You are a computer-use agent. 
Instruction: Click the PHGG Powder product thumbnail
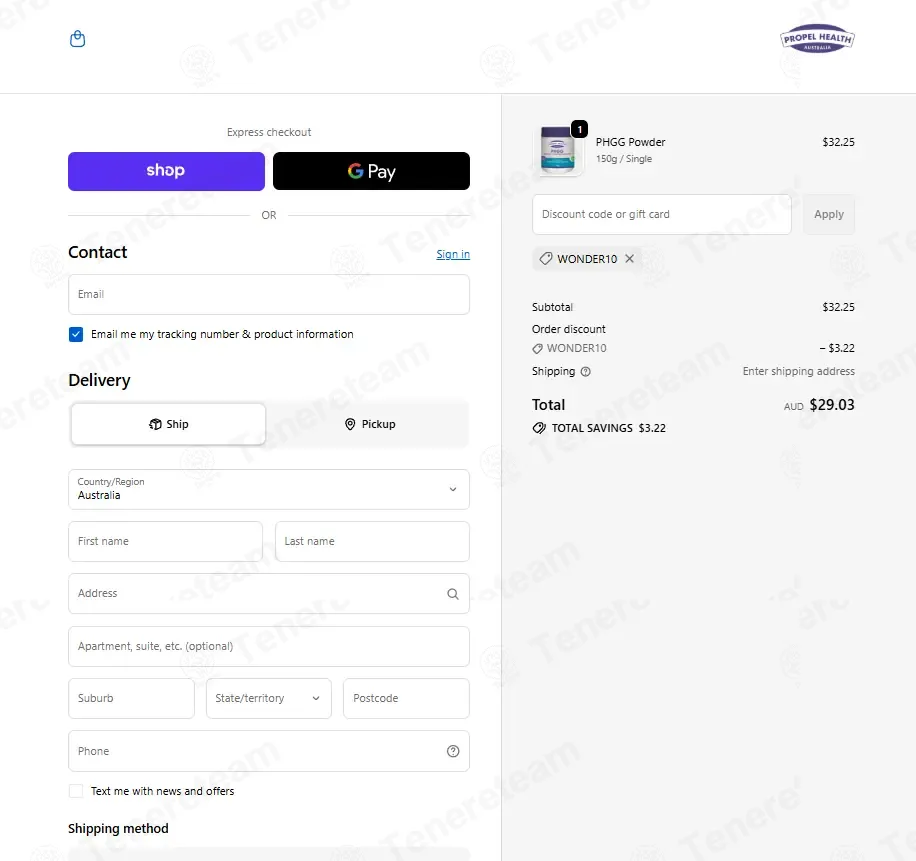coord(558,151)
